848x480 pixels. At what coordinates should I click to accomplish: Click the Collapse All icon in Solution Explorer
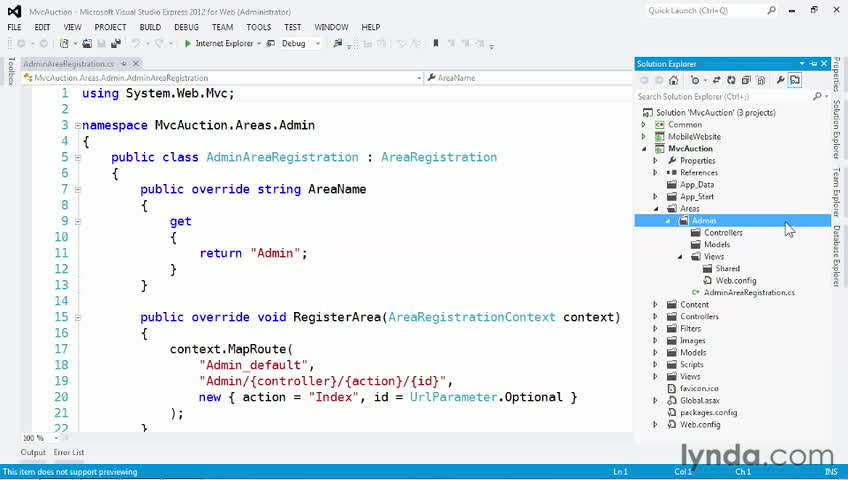[x=746, y=80]
